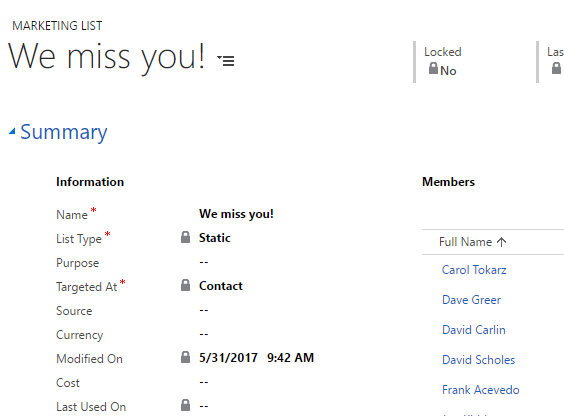Edit the Name field value
Screen dimensions: 564x416
click(x=236, y=214)
